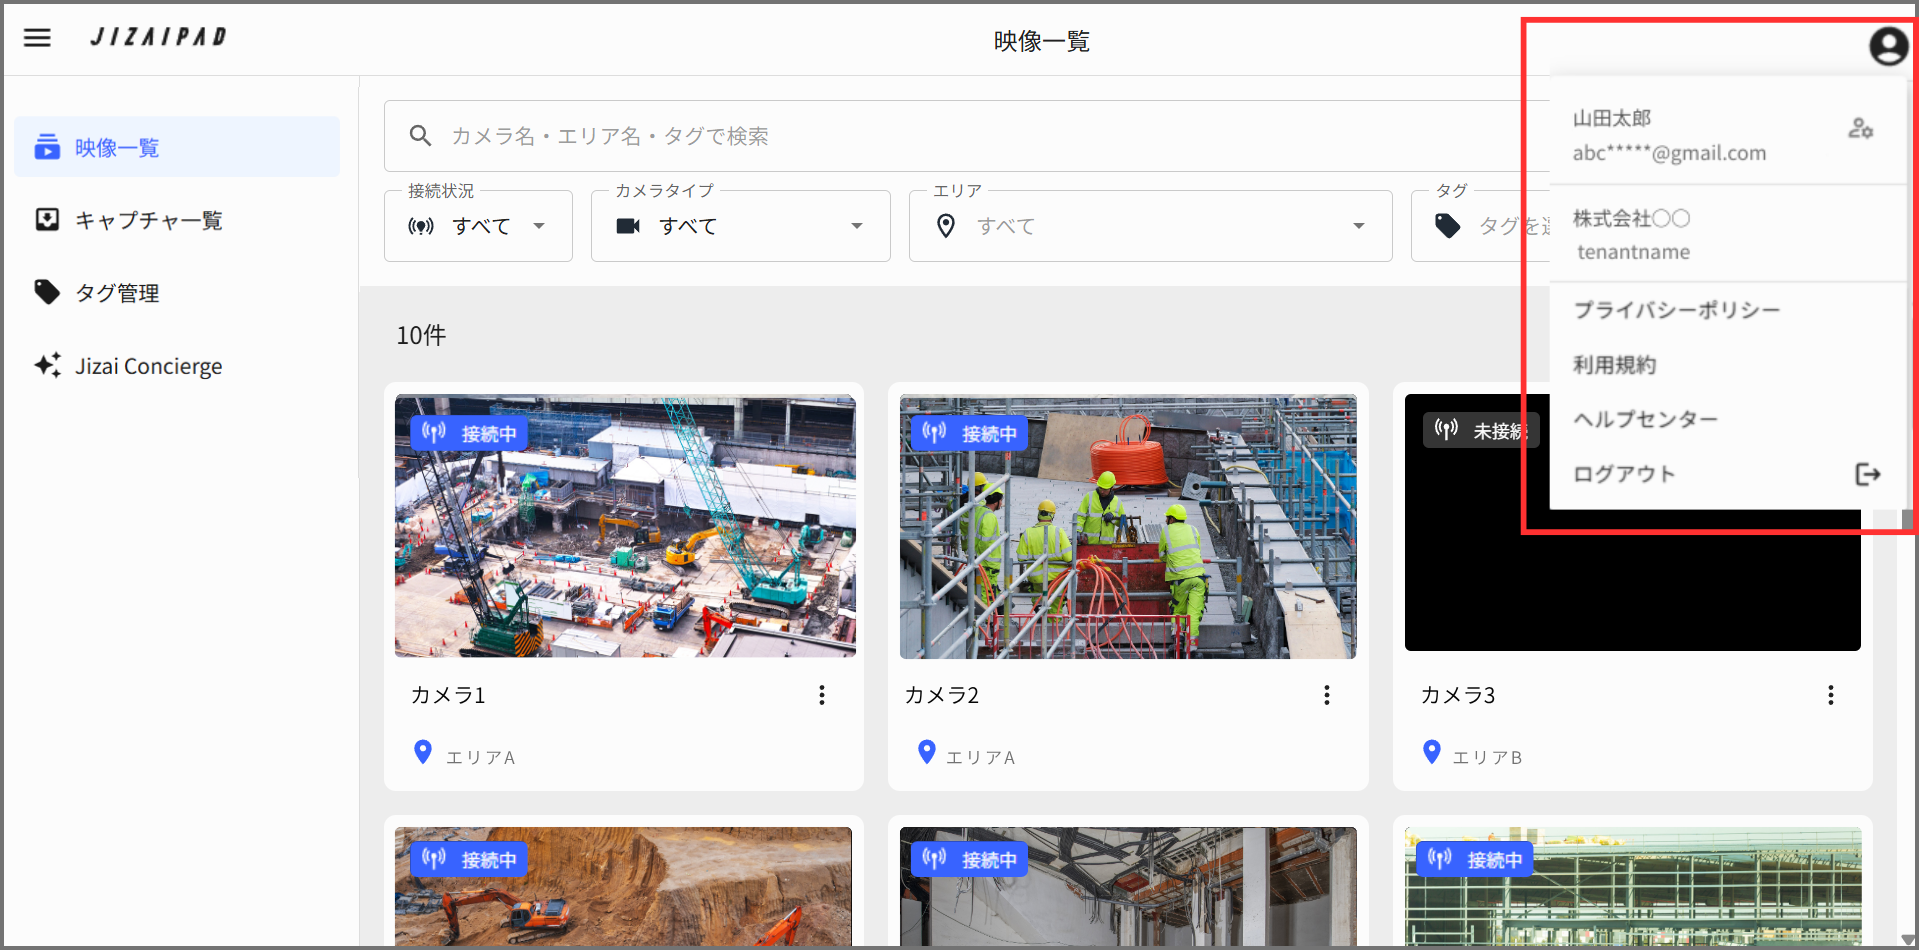Select 映像一覧 in the sidebar
The image size is (1919, 950).
pyautogui.click(x=177, y=147)
